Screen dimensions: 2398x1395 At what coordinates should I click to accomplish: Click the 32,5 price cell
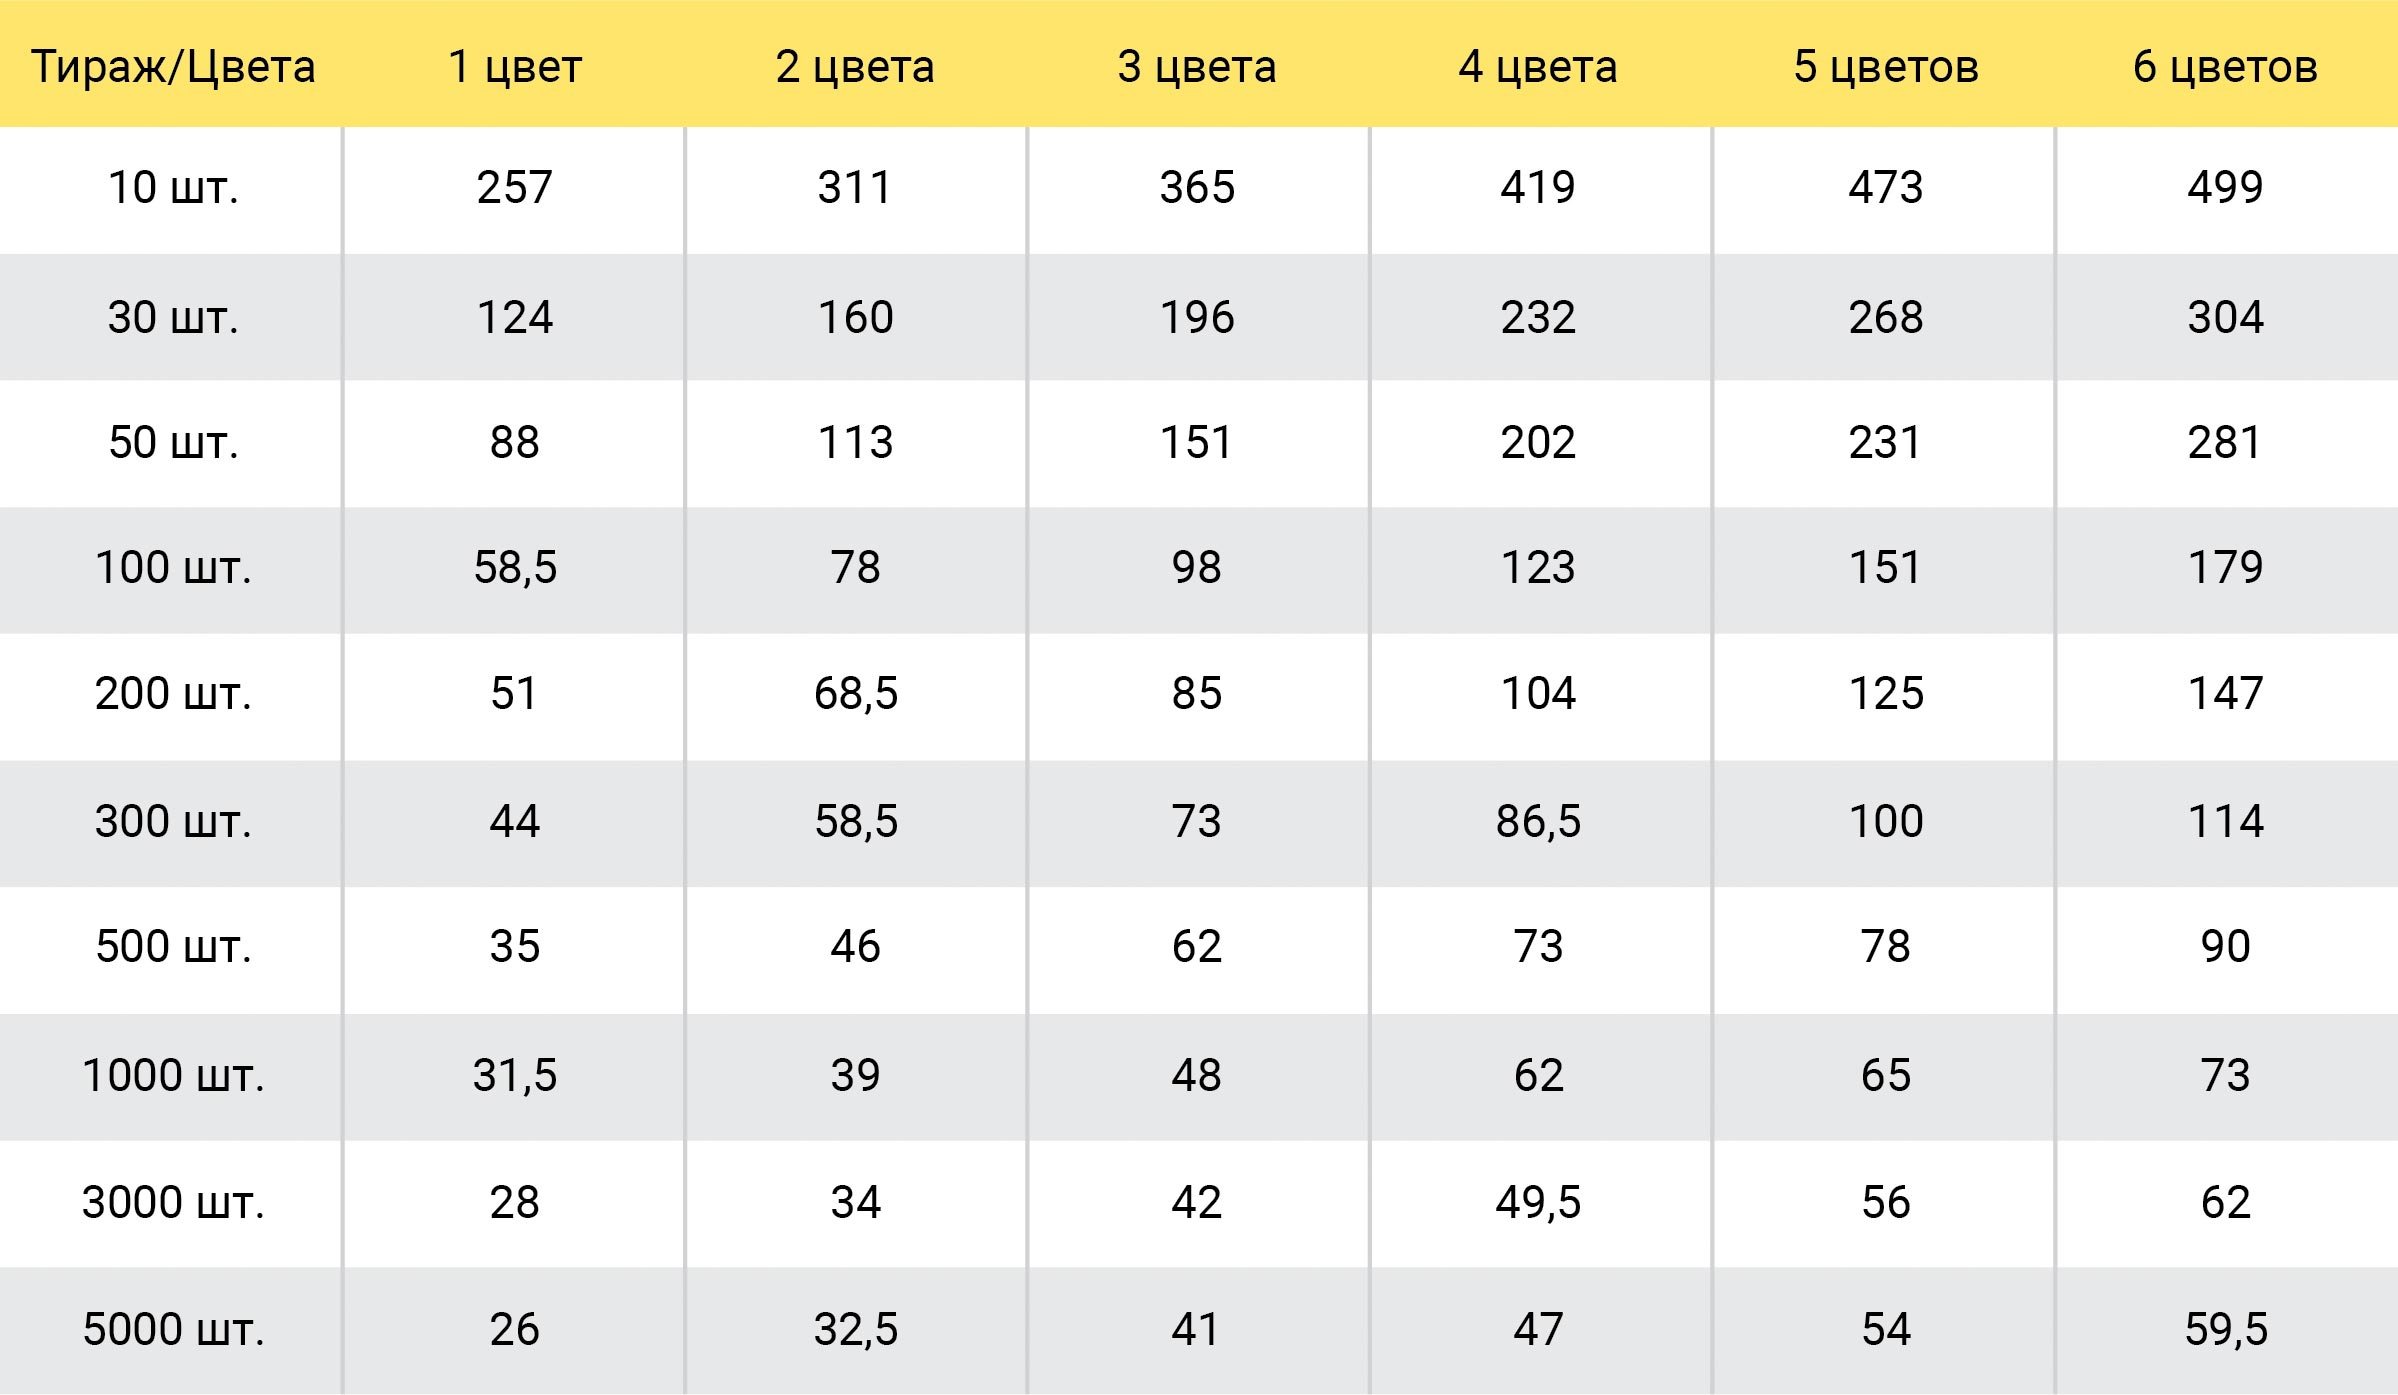[856, 1329]
